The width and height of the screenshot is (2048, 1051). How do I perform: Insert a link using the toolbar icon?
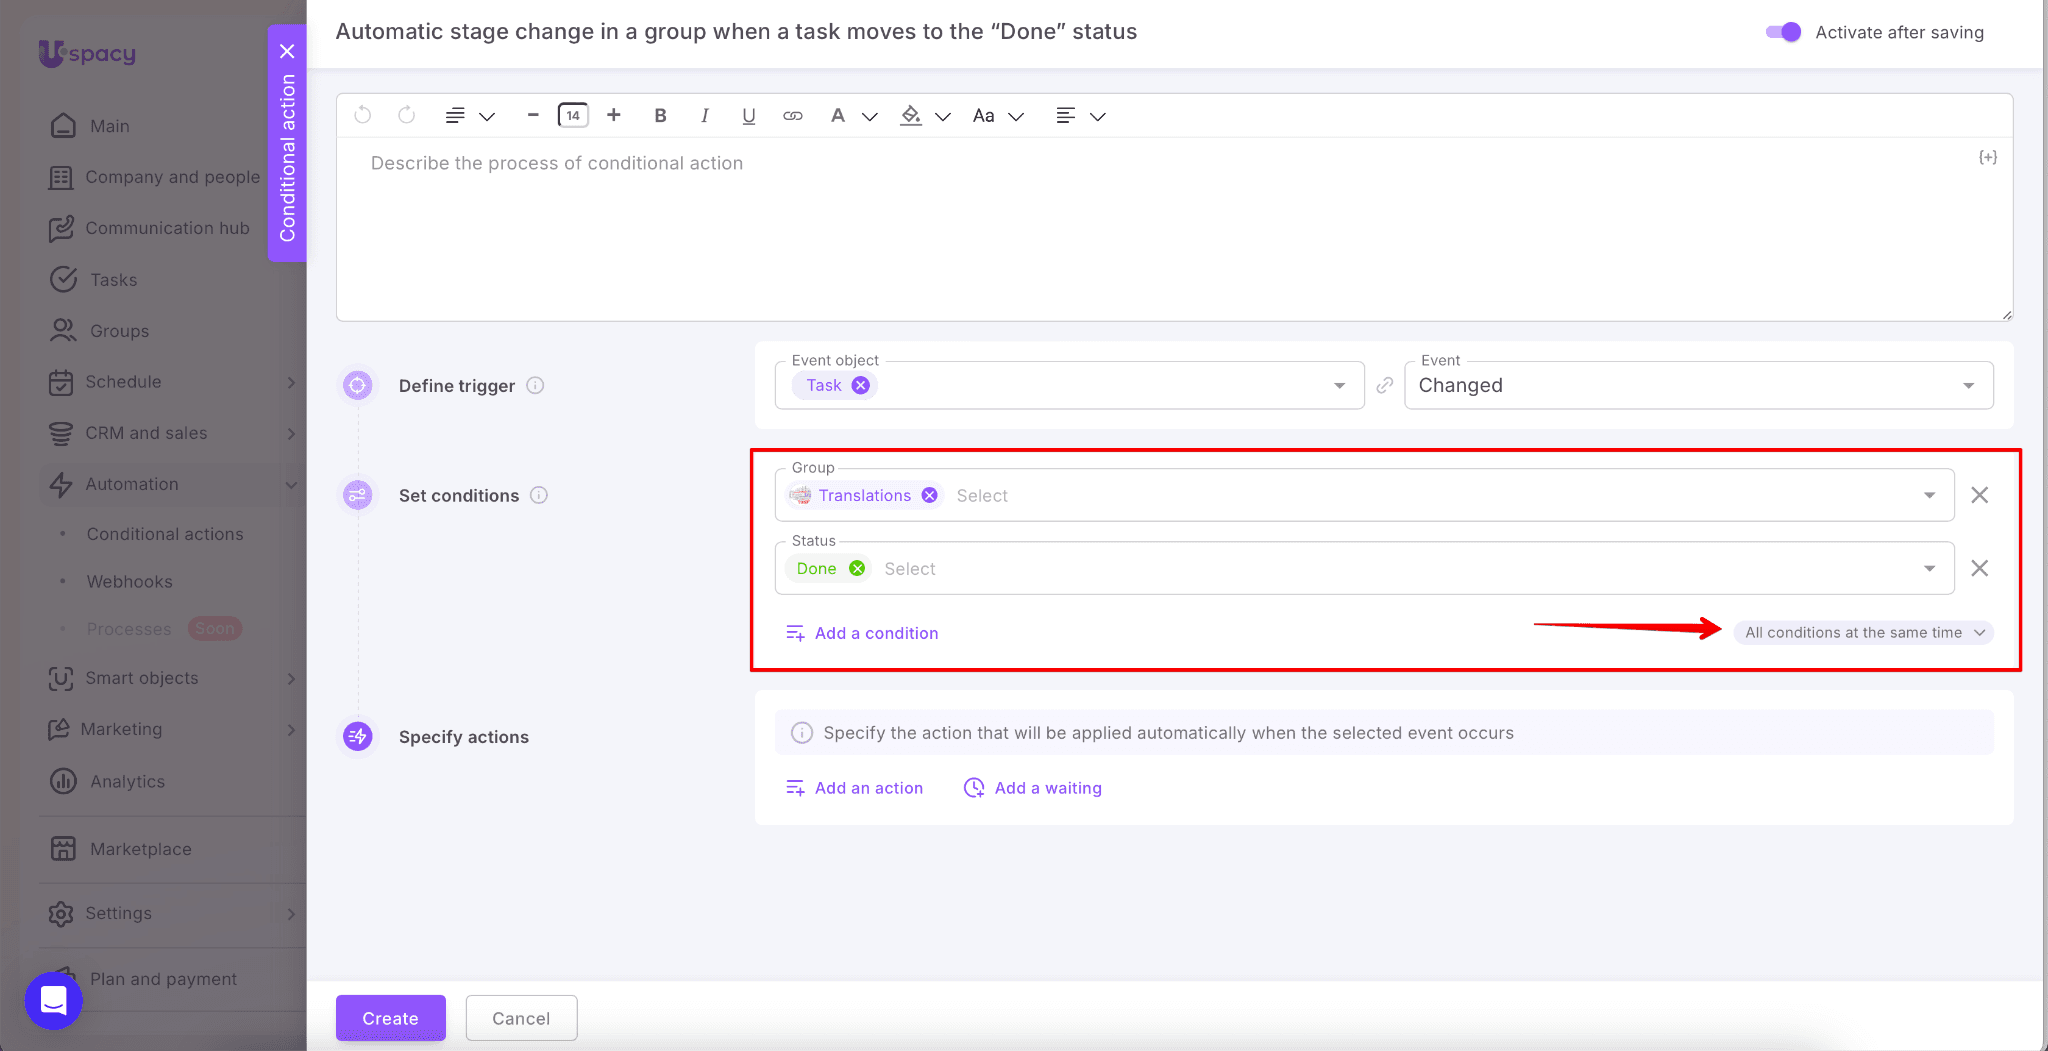[x=792, y=116]
